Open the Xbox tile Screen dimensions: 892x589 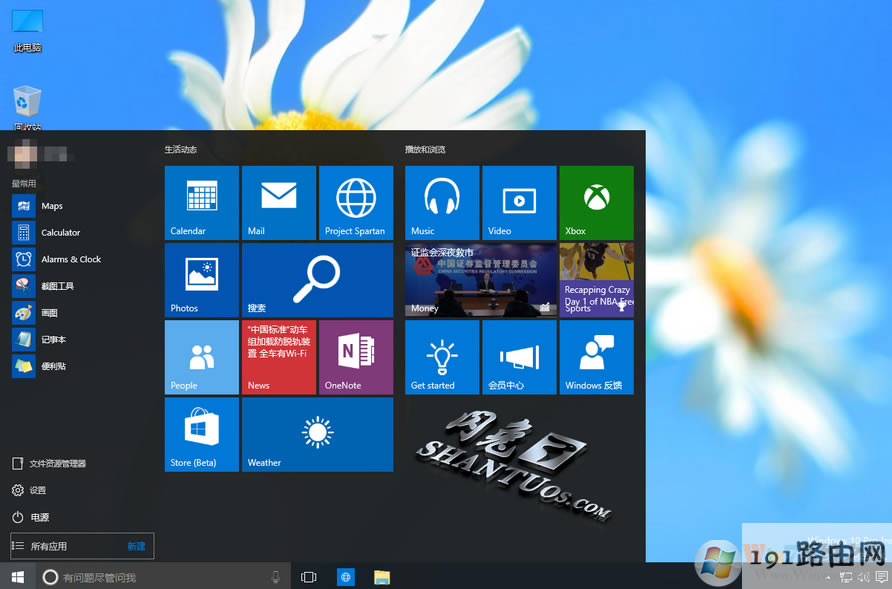pyautogui.click(x=596, y=202)
